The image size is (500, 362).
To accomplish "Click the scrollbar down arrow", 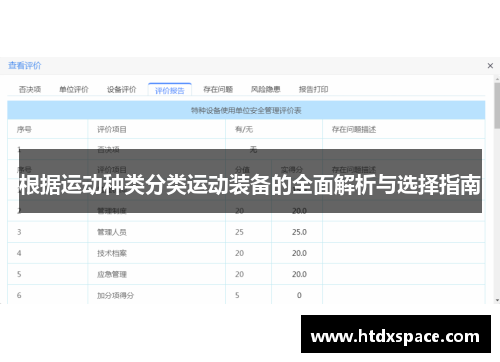I will (x=497, y=300).
